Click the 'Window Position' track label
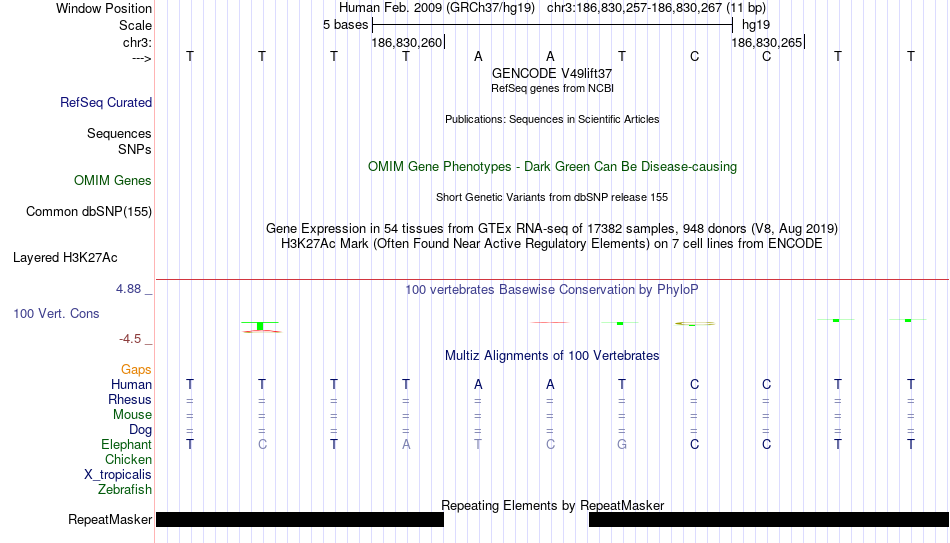 coord(104,8)
